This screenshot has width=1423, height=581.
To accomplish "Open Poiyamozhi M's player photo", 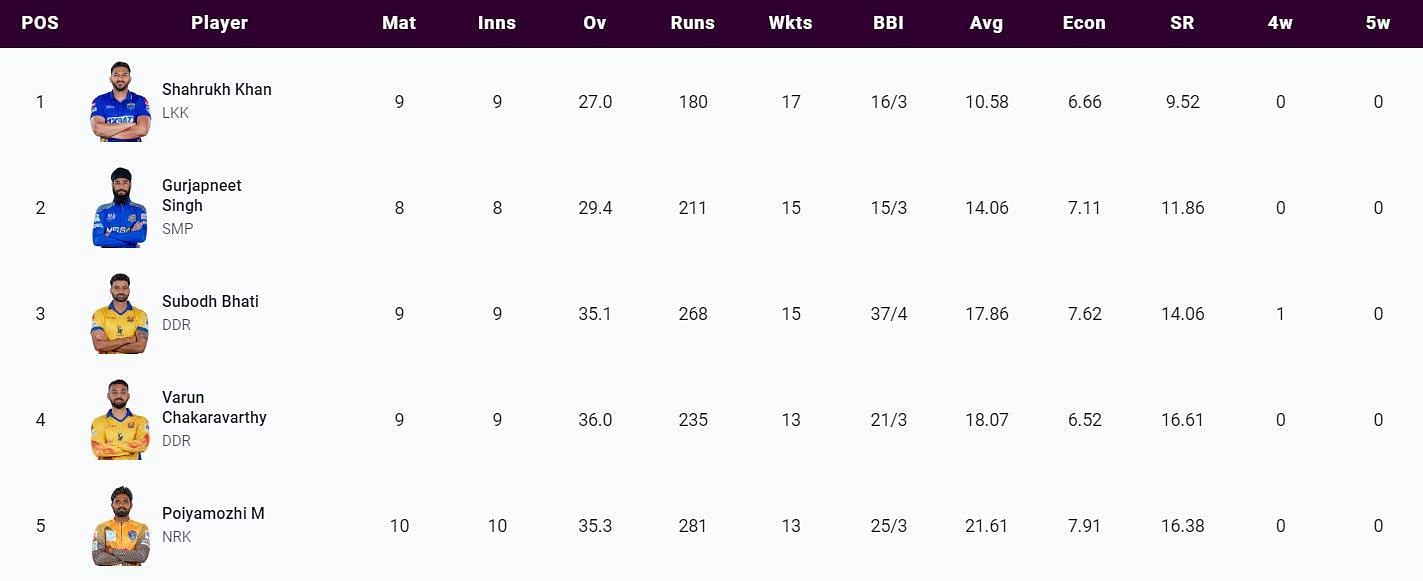I will click(120, 526).
